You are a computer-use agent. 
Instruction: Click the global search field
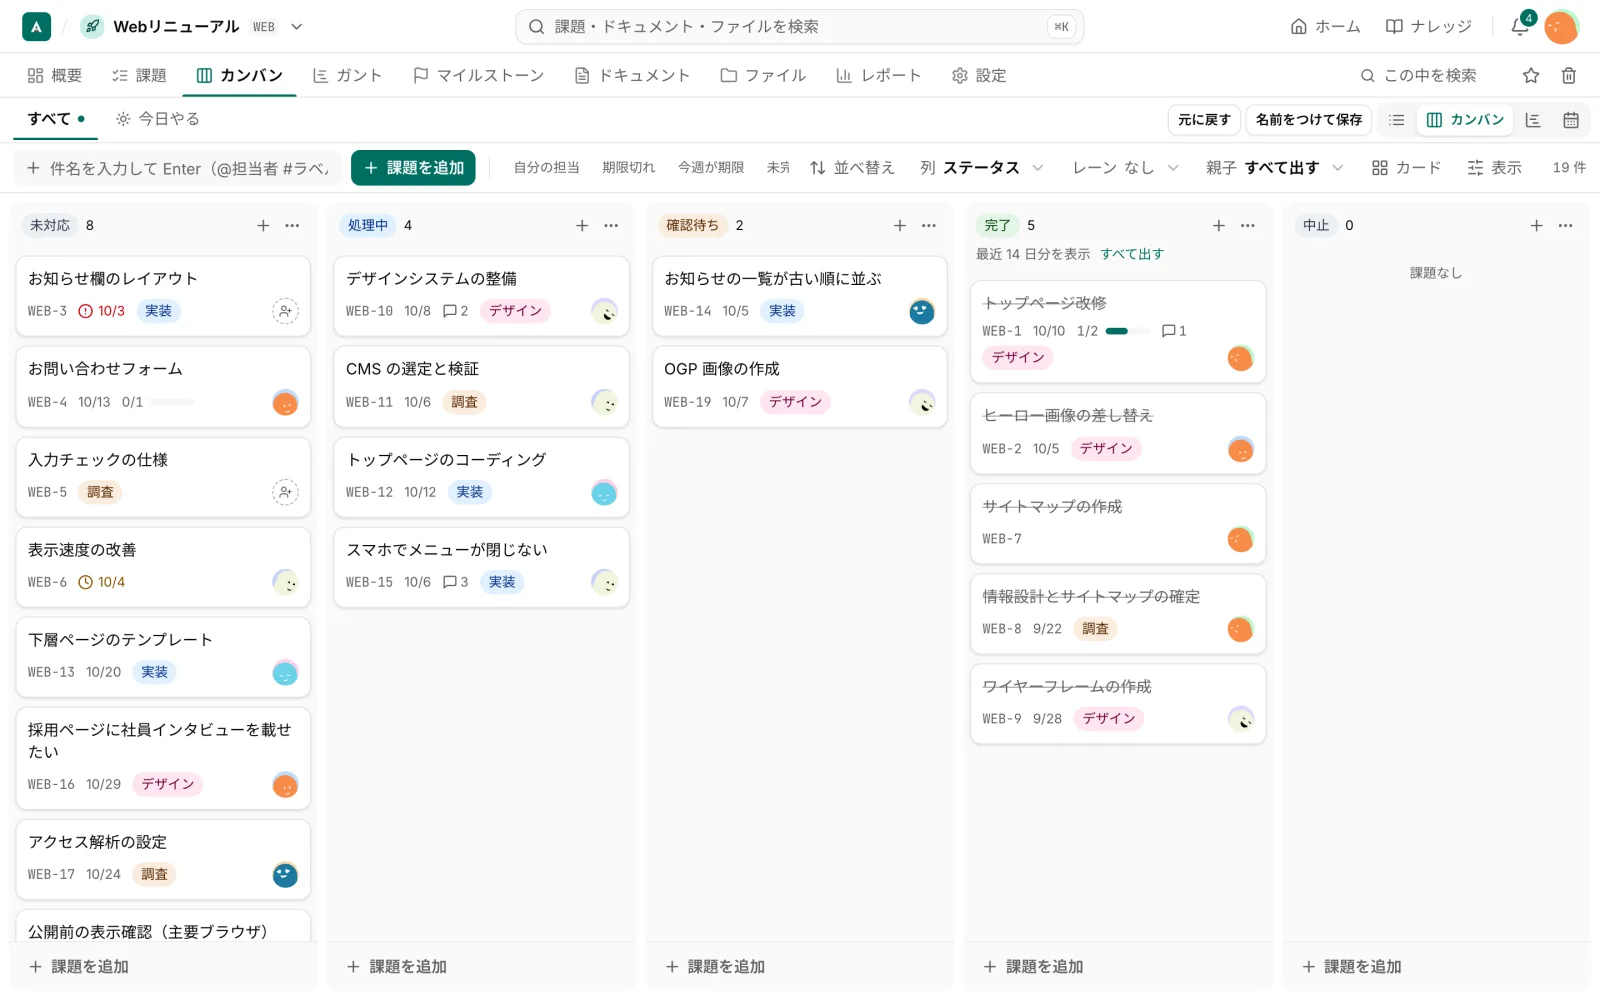click(x=800, y=27)
